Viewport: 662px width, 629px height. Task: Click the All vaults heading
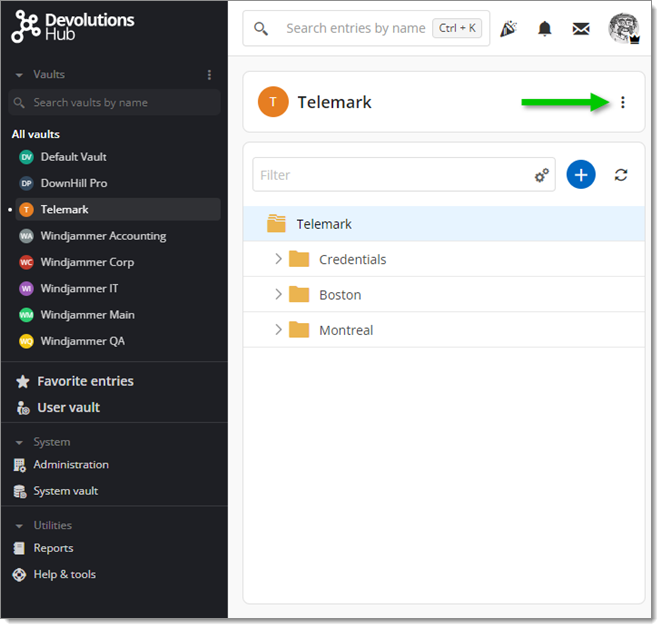click(x=36, y=134)
